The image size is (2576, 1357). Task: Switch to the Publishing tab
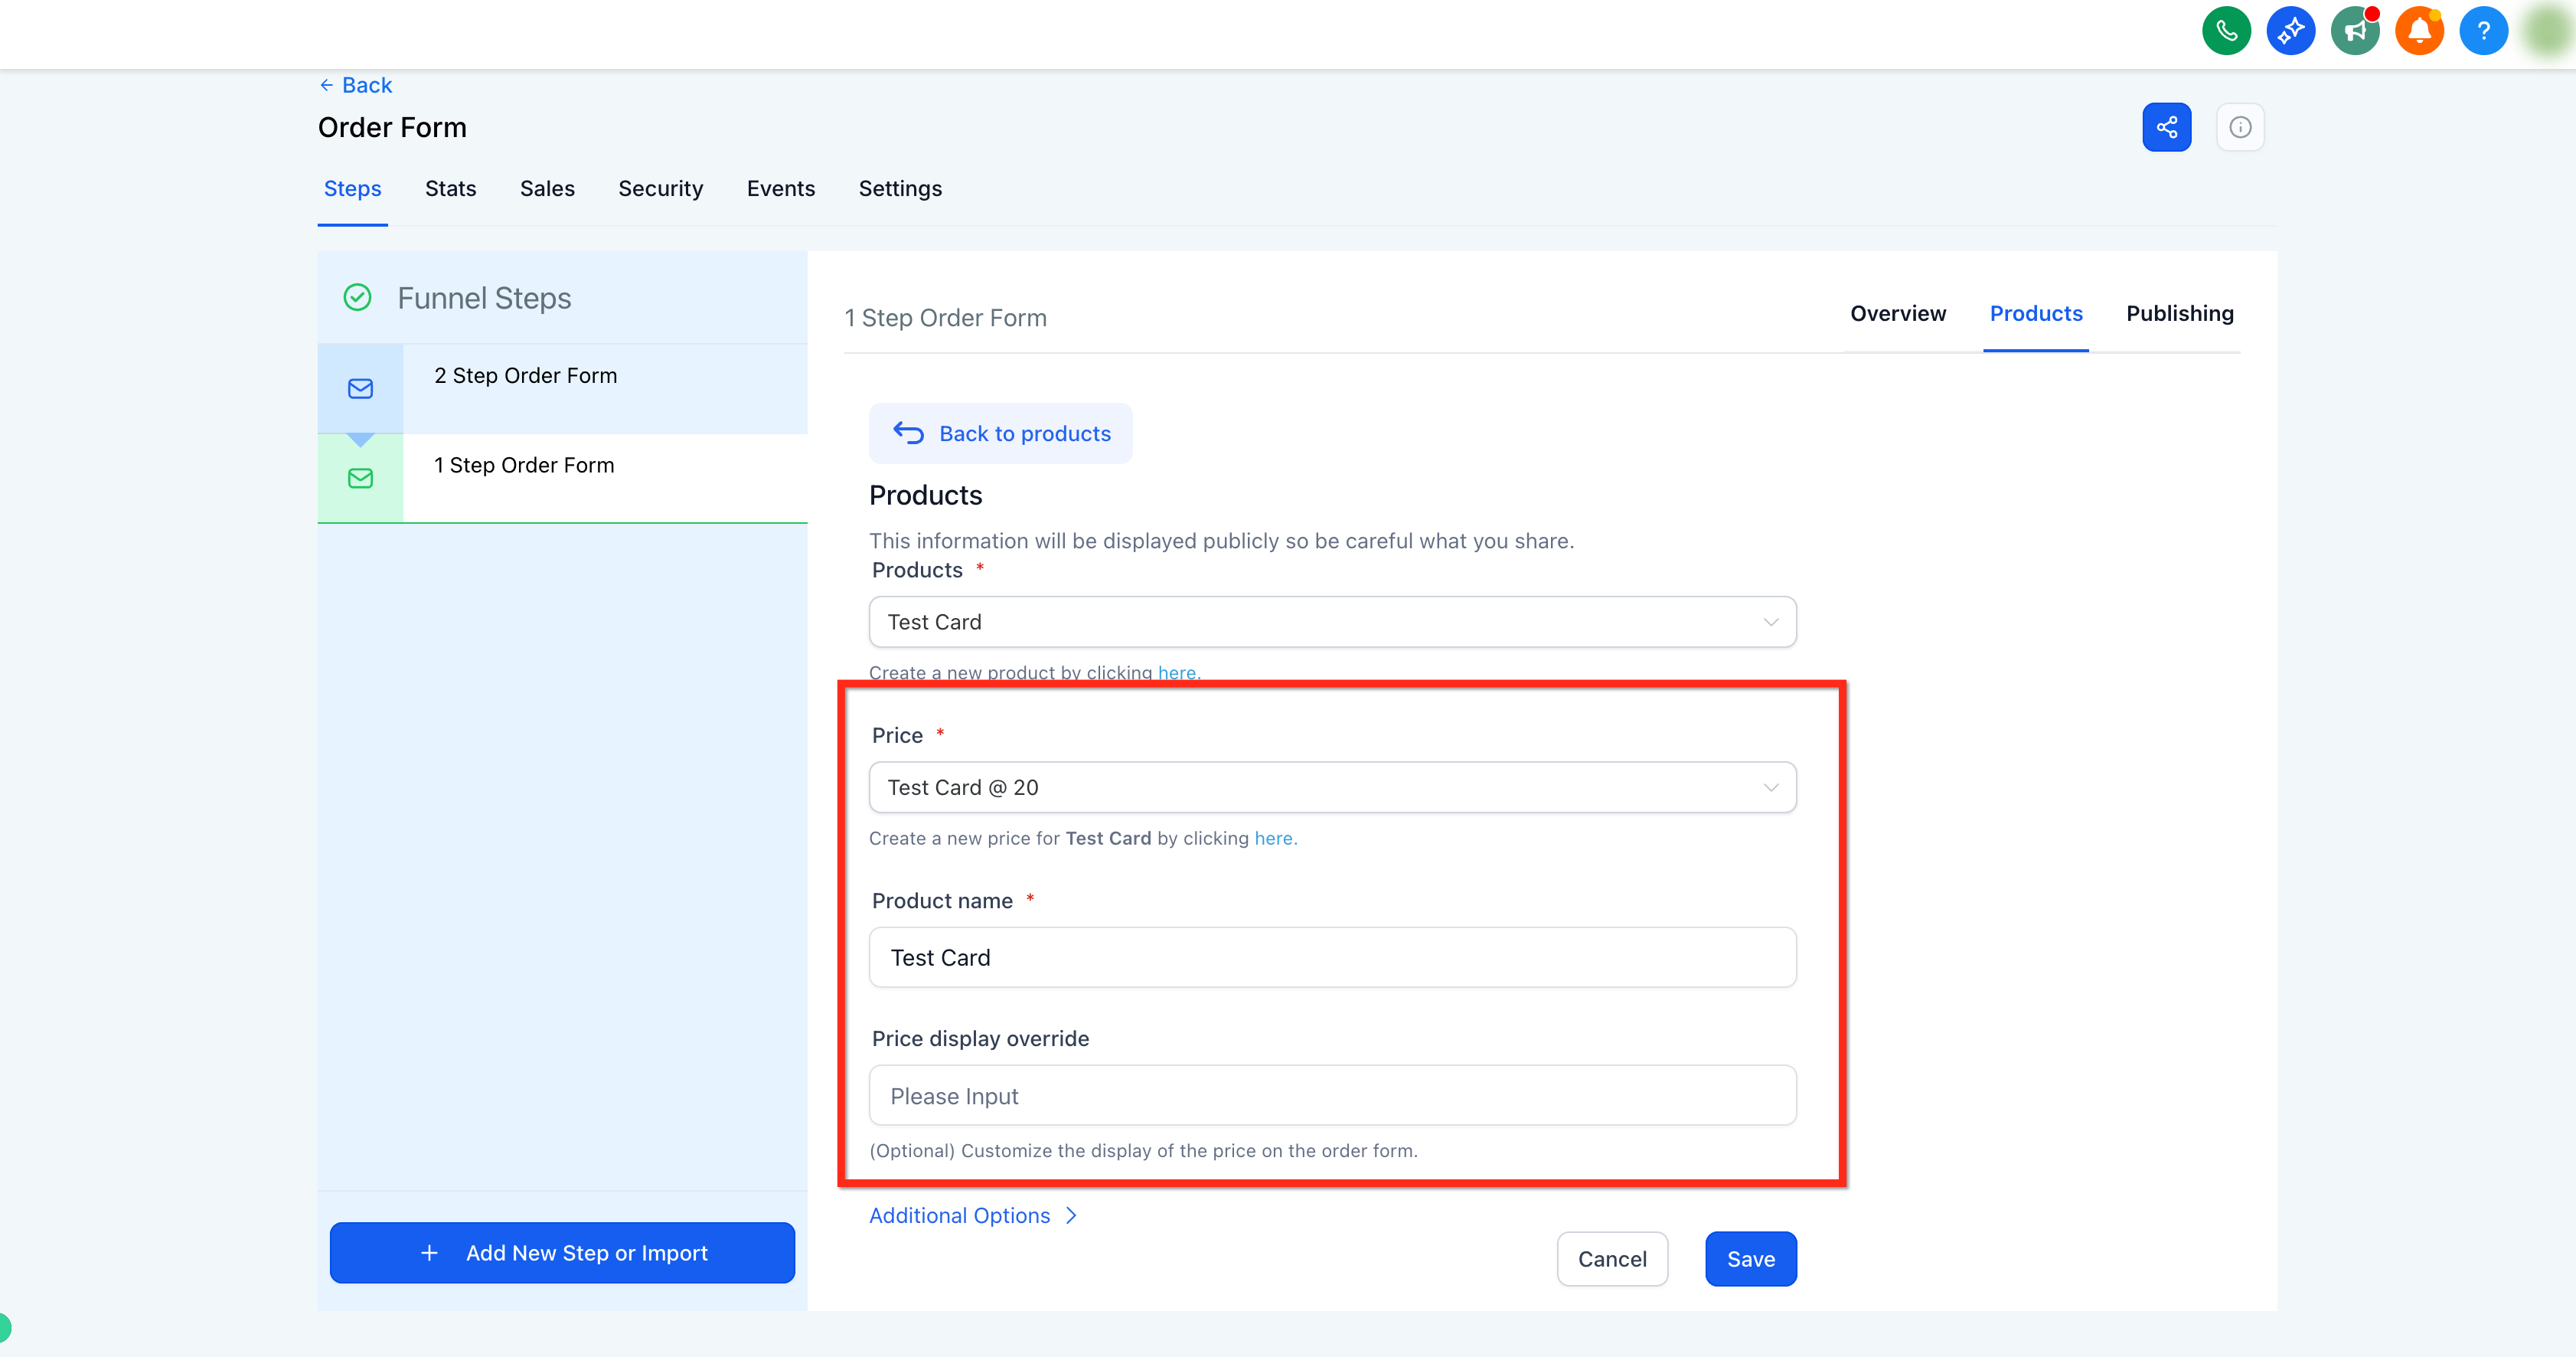click(2179, 314)
